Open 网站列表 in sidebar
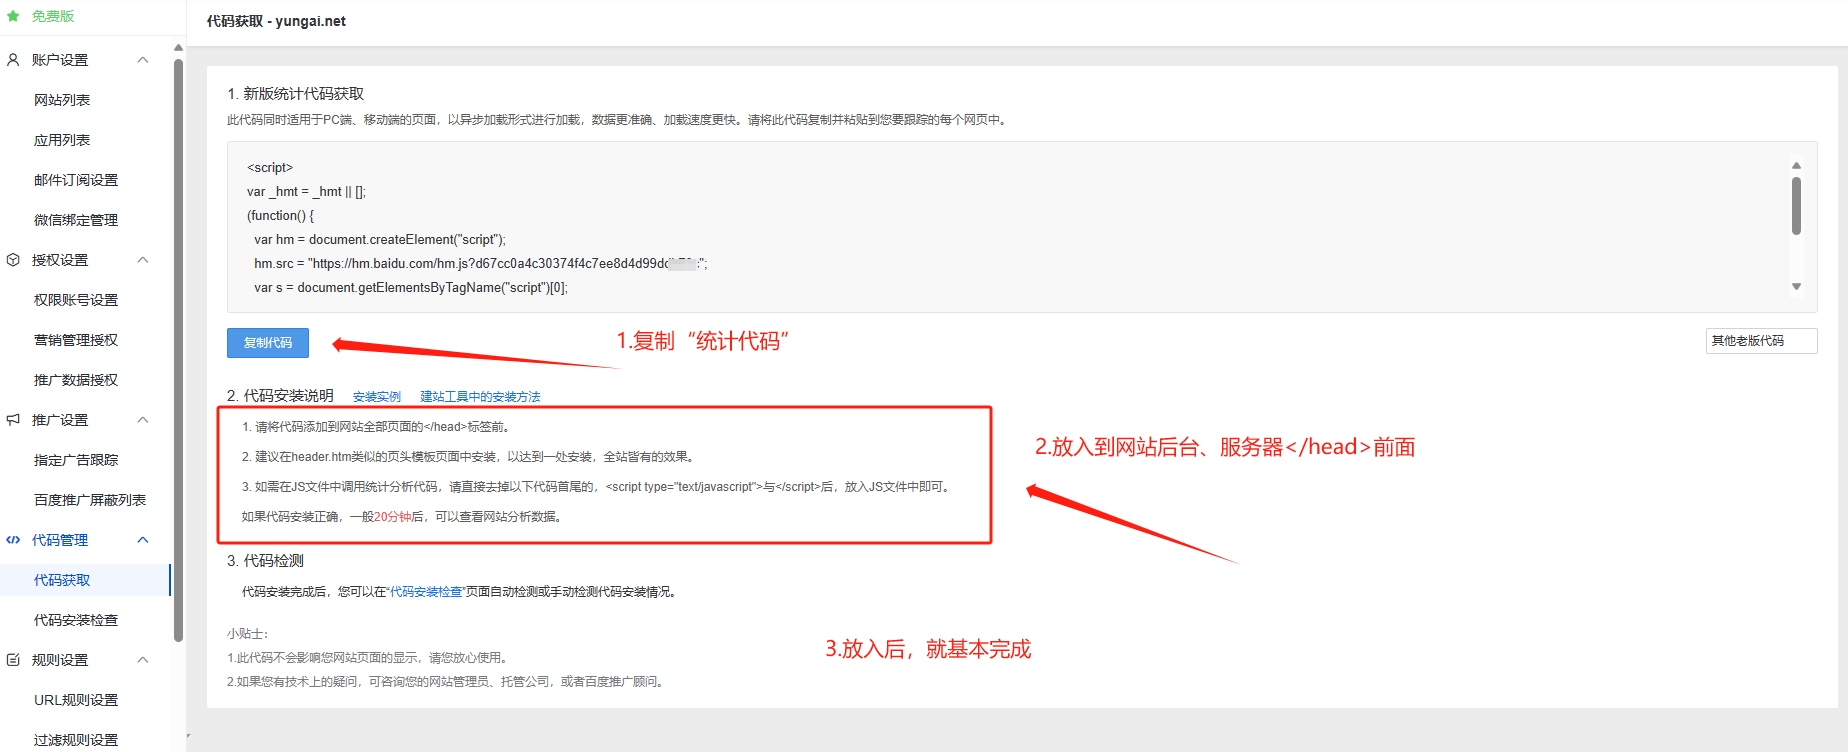The image size is (1848, 752). point(62,100)
